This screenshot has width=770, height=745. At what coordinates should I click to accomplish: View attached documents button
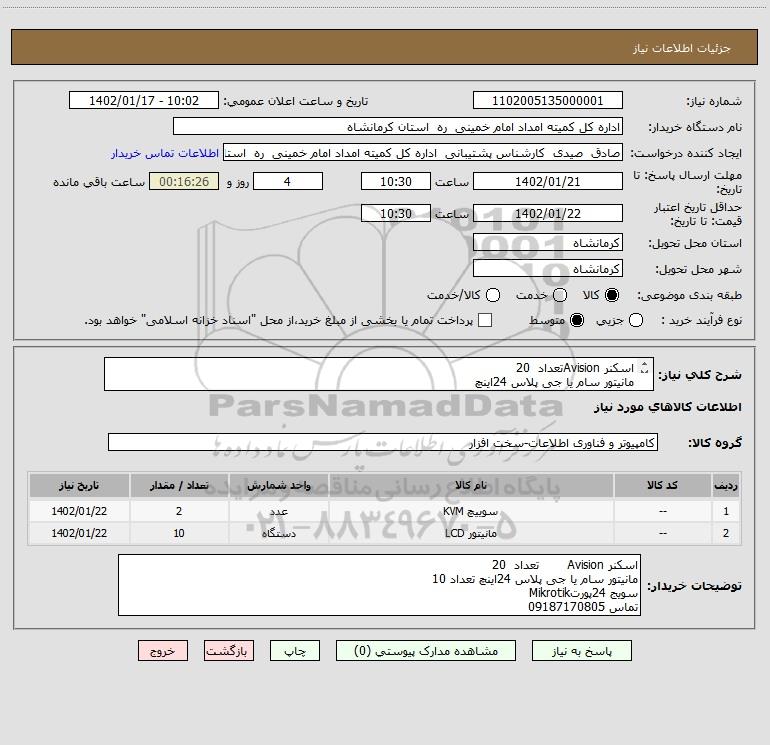click(x=426, y=651)
